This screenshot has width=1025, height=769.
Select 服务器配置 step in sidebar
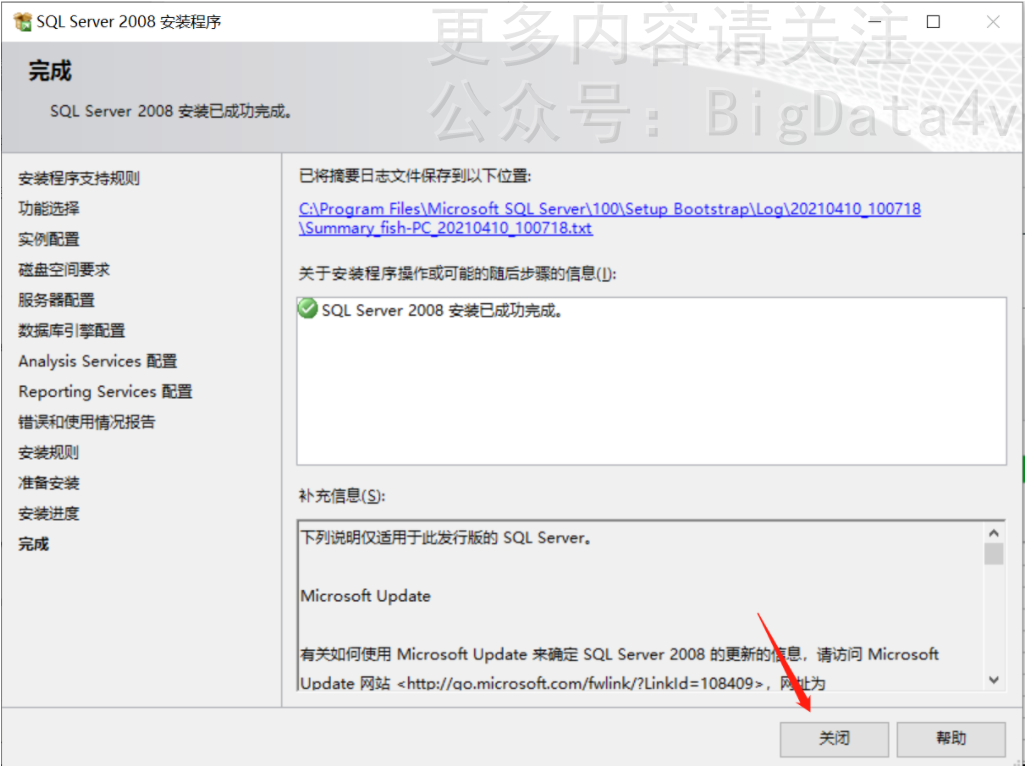[x=56, y=300]
